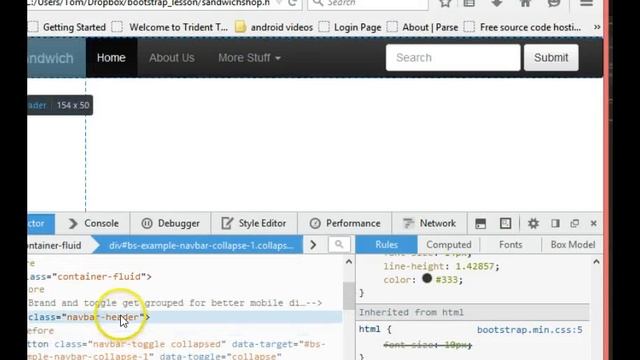Pop devtools into separate window
The width and height of the screenshot is (640, 360).
(x=575, y=223)
